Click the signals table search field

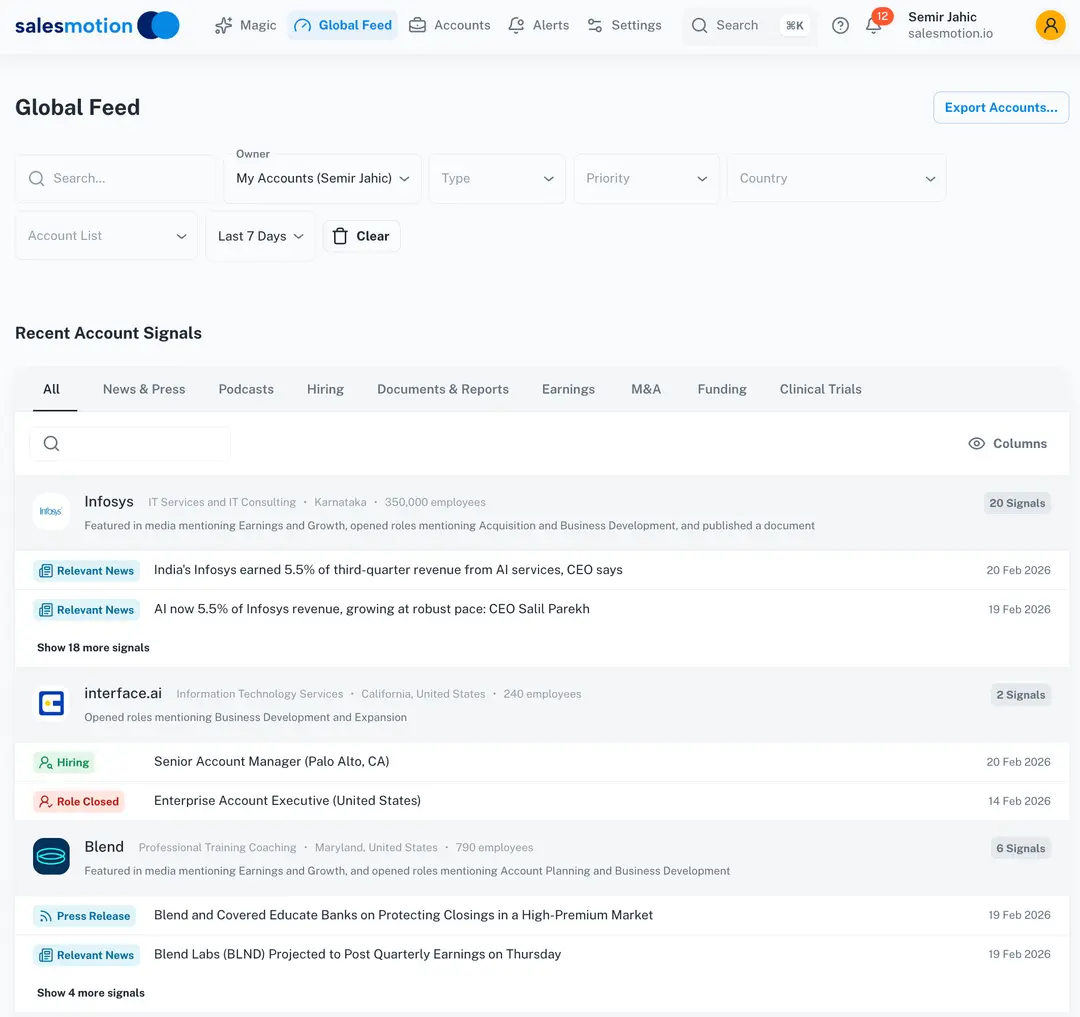coord(129,443)
